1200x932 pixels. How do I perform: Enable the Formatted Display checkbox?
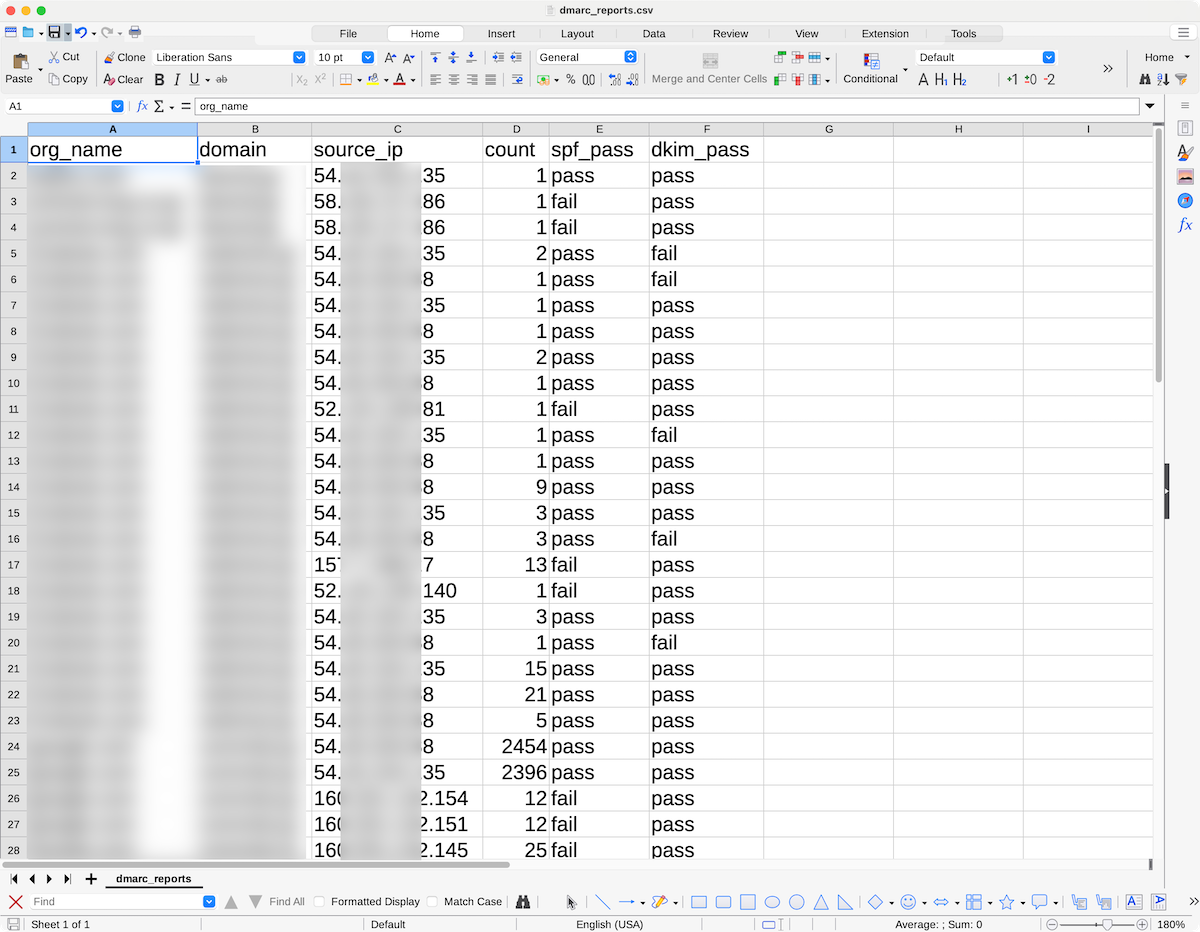(319, 902)
